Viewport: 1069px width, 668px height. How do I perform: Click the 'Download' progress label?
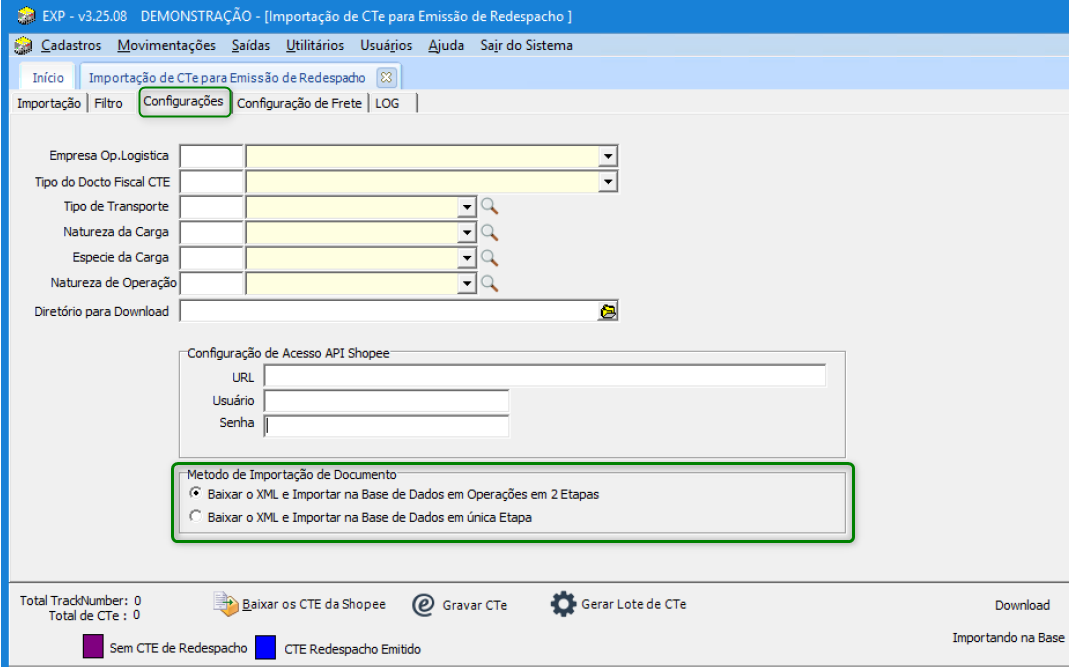pos(1022,605)
